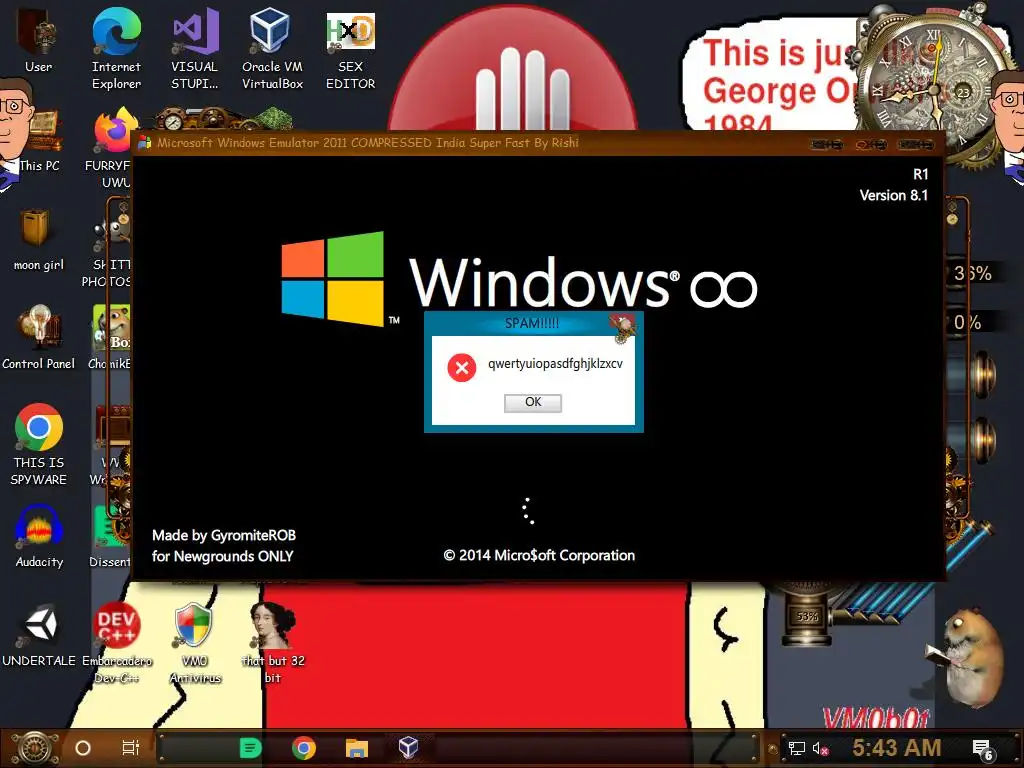Click the muted volume tray icon

[821, 748]
